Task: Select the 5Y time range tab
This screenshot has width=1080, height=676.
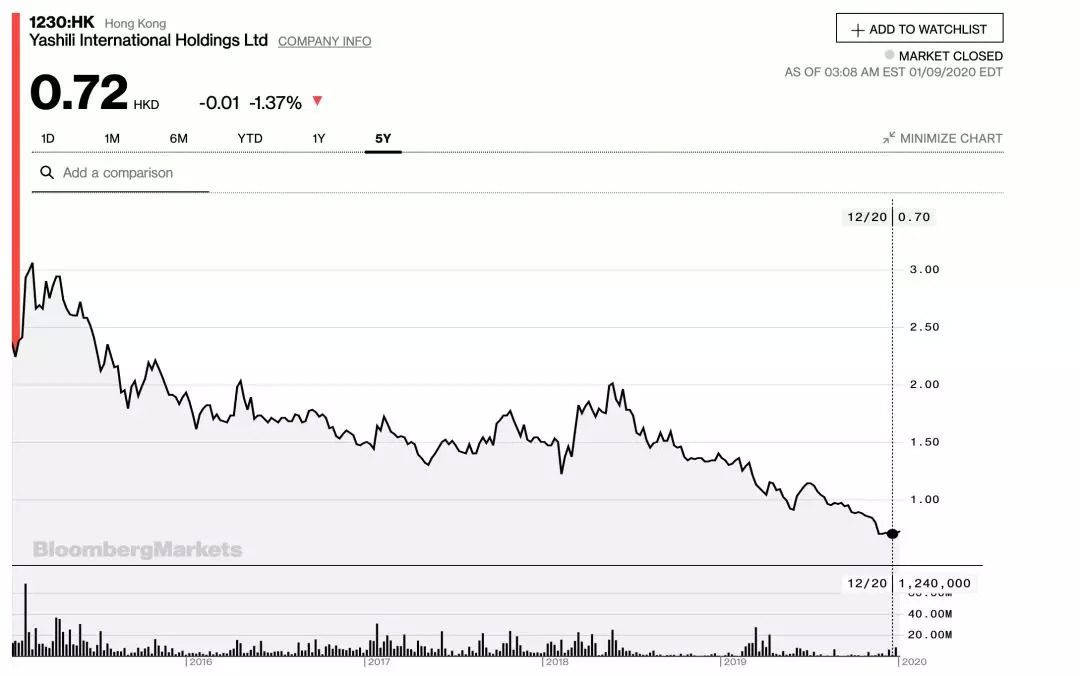Action: [383, 138]
